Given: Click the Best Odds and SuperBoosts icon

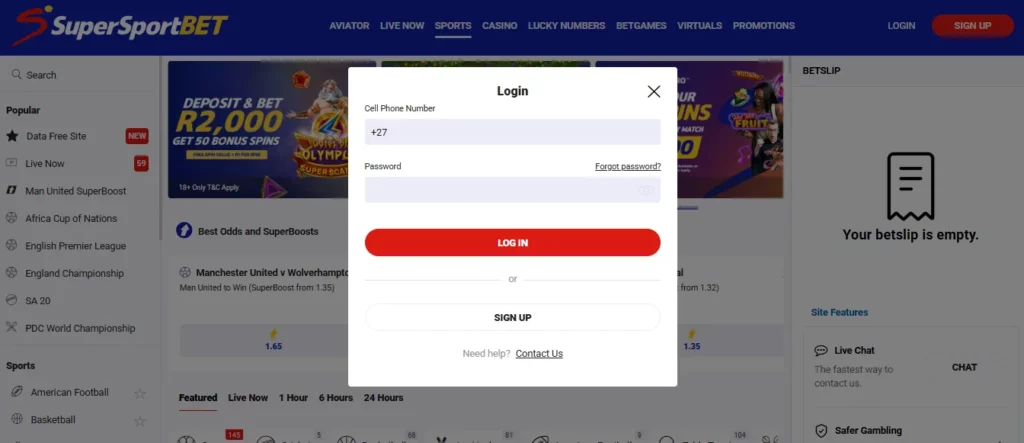Looking at the screenshot, I should [x=184, y=231].
